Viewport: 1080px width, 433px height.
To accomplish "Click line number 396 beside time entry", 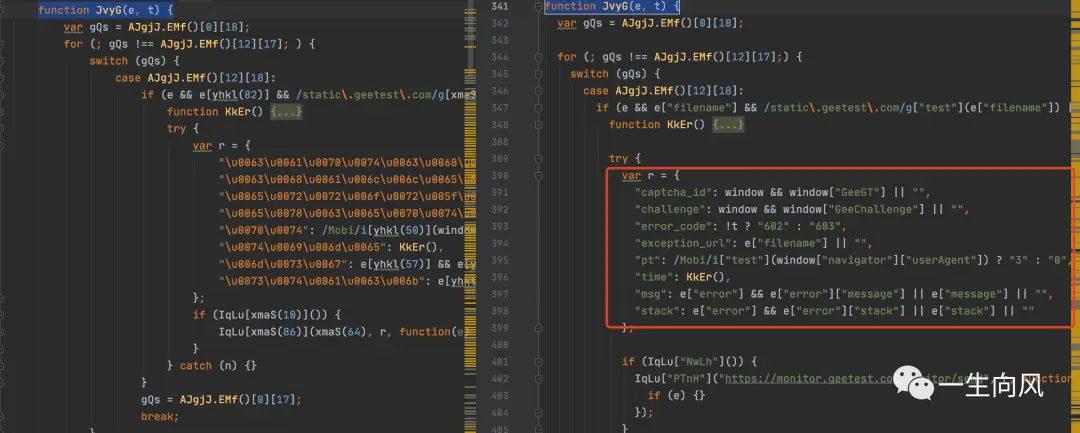I will 498,277.
